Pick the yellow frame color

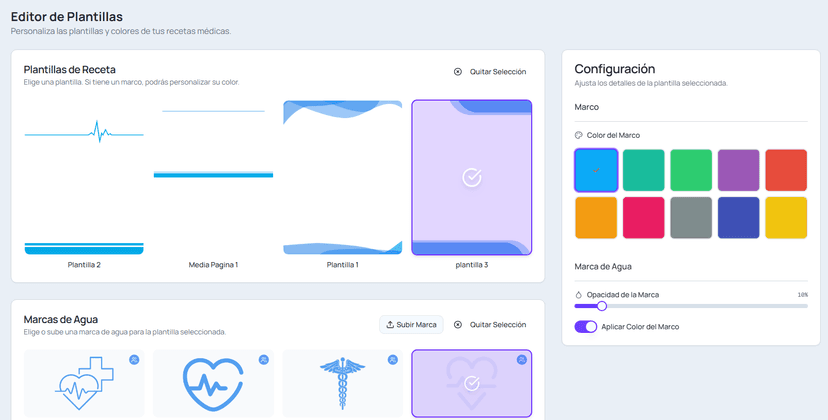(786, 218)
